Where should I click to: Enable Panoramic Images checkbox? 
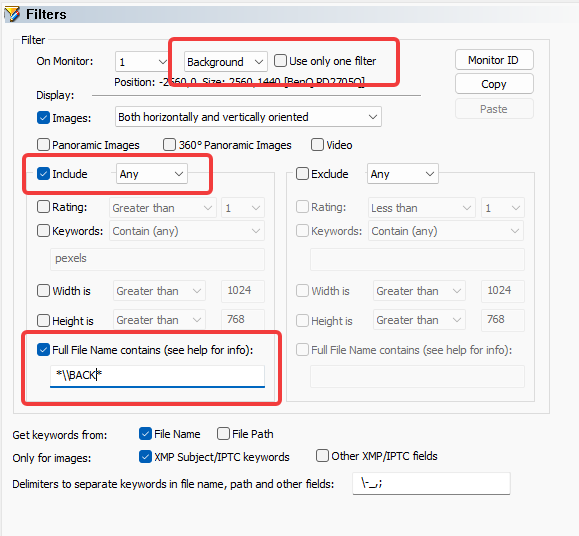pos(43,145)
